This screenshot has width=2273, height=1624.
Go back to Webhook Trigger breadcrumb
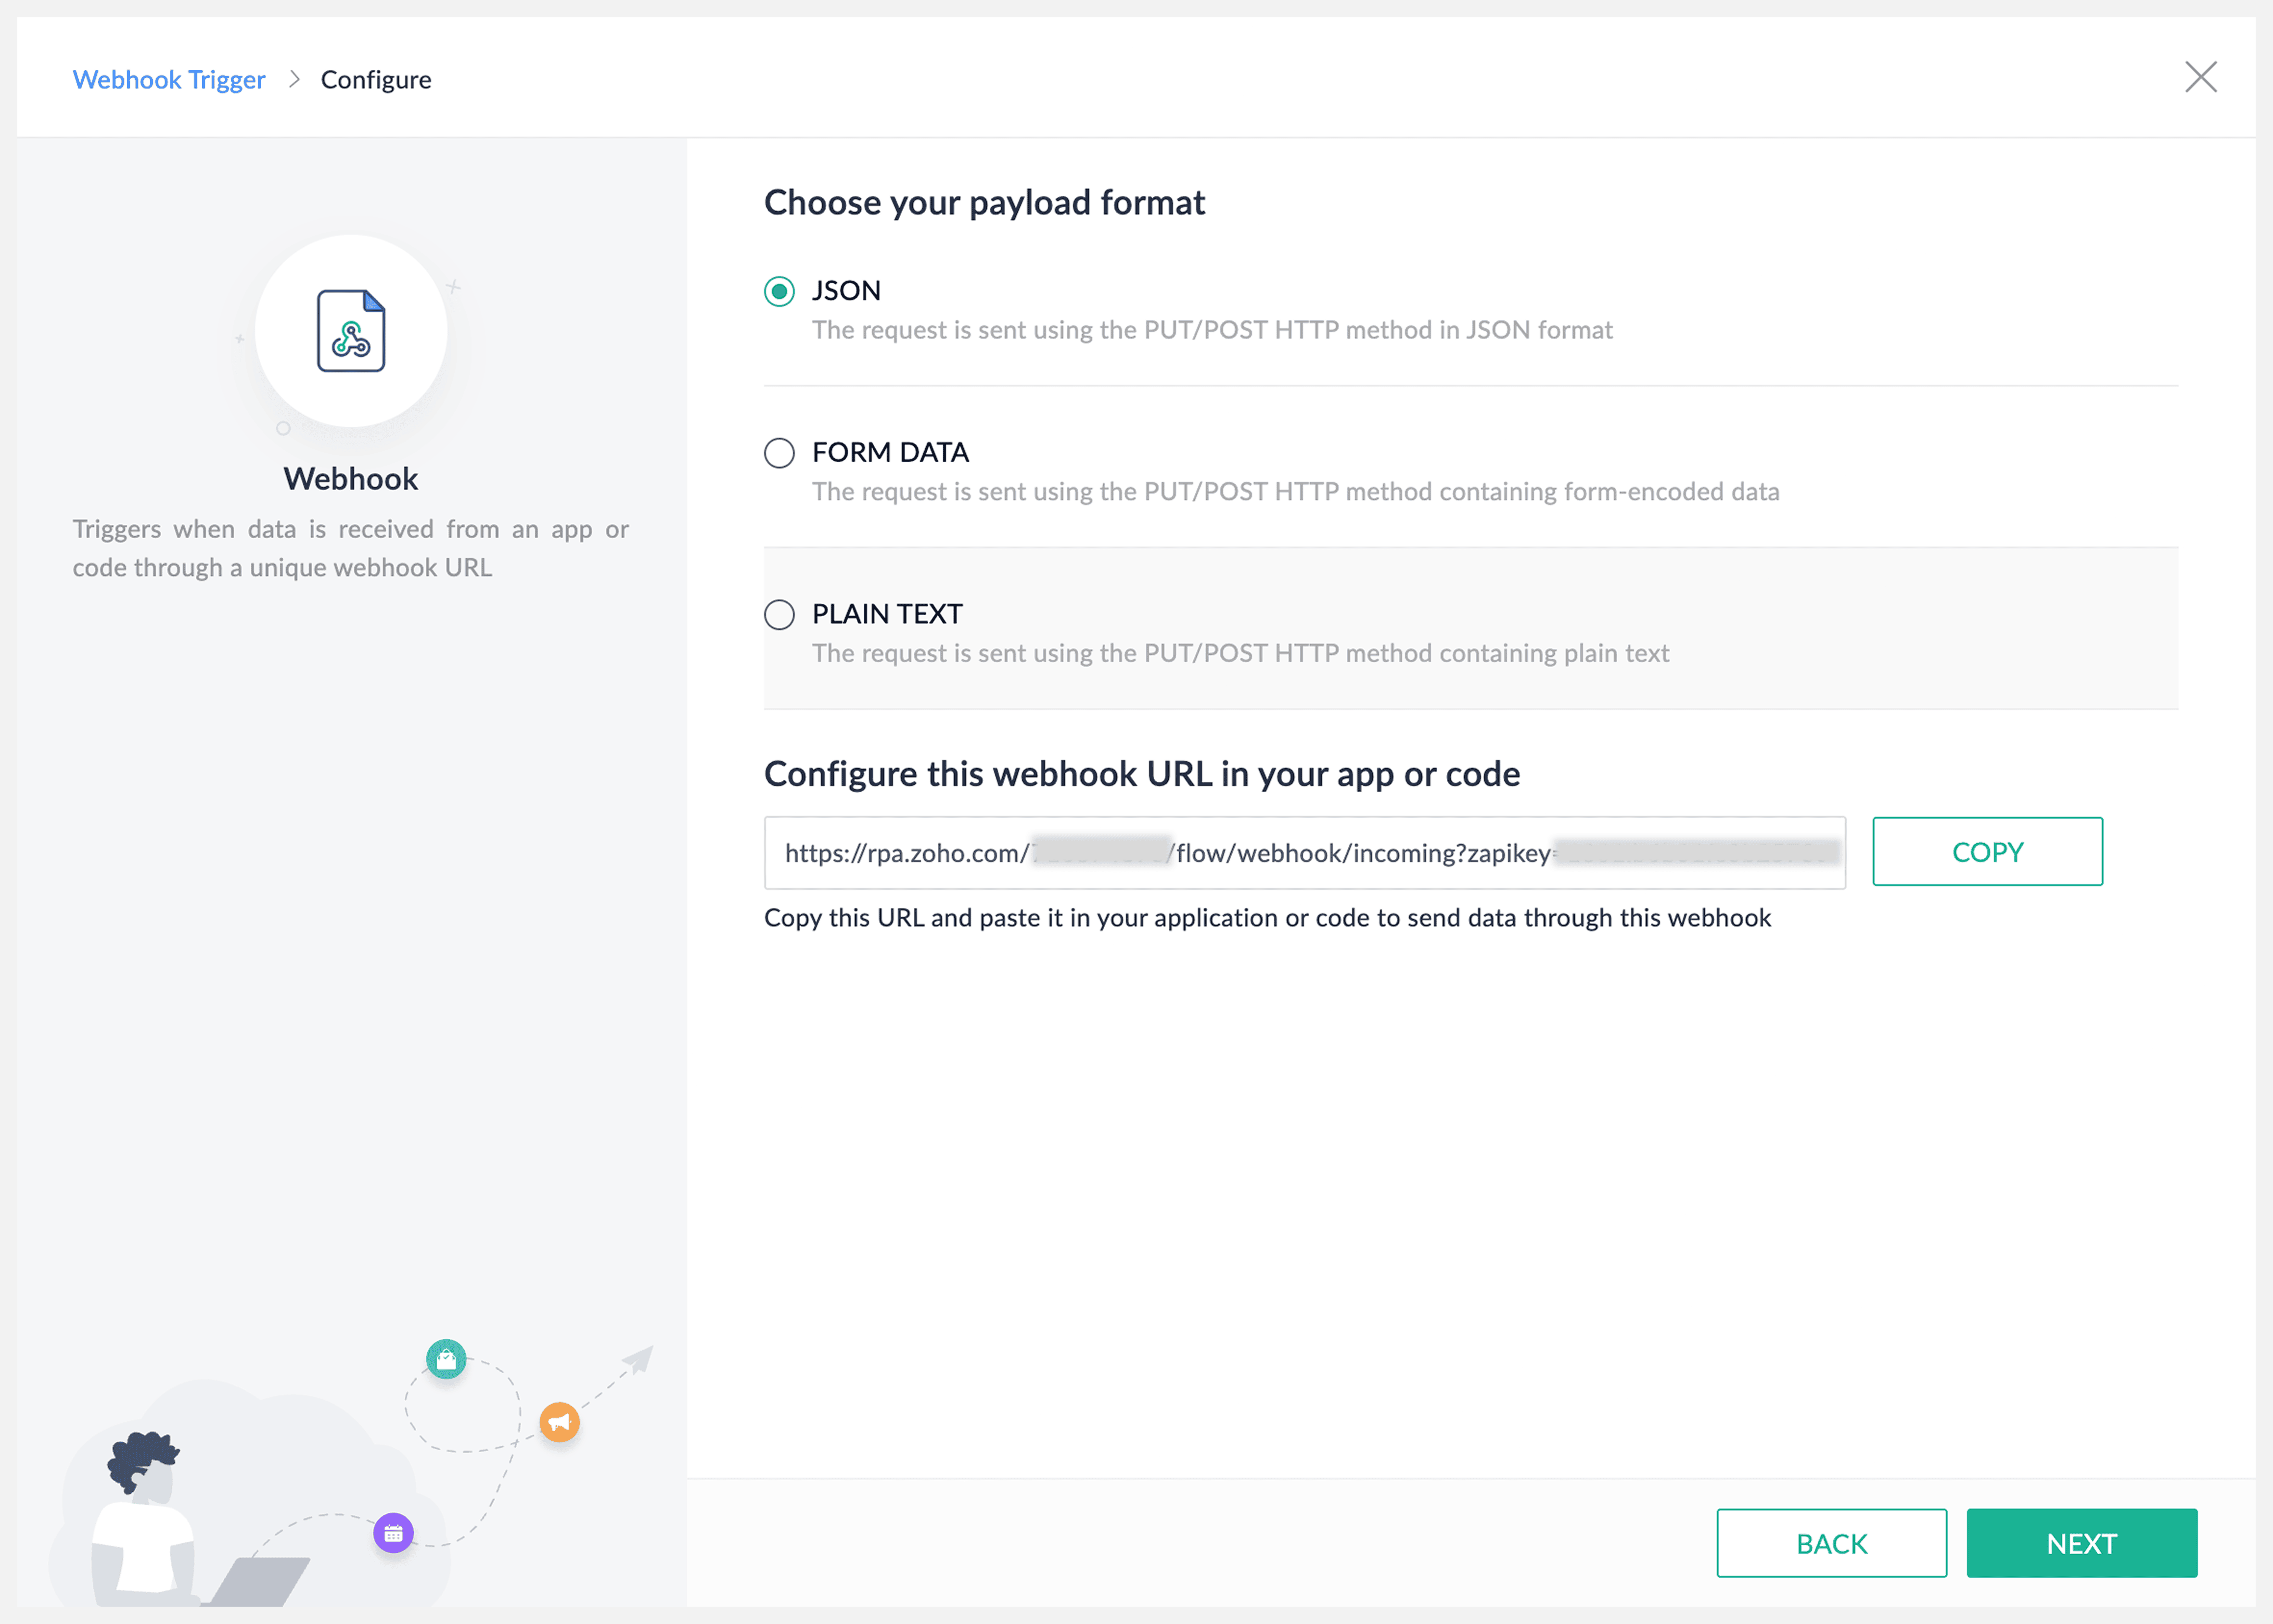pyautogui.click(x=168, y=79)
